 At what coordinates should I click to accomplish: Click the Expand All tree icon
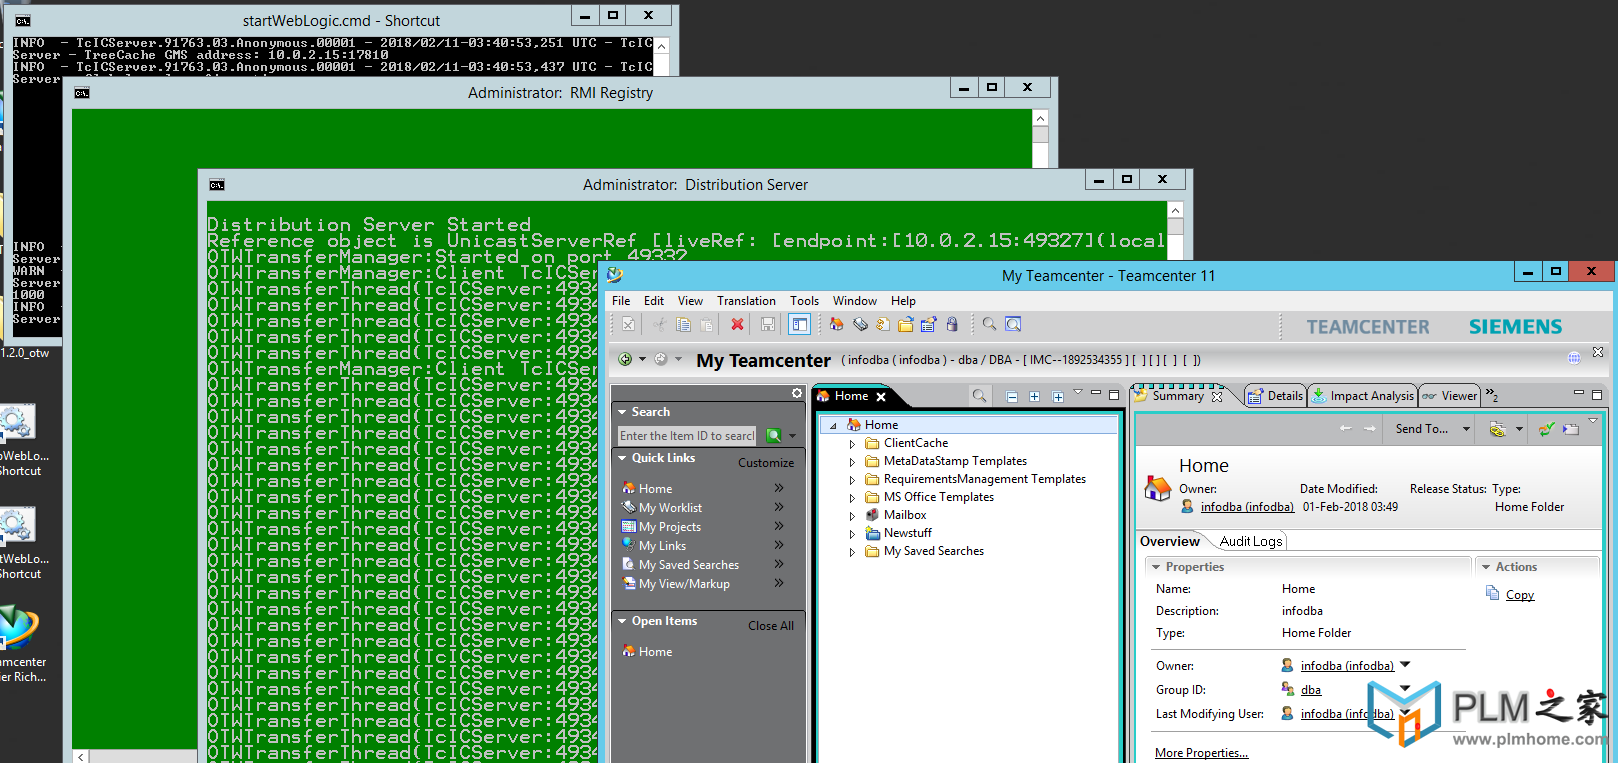(1057, 397)
